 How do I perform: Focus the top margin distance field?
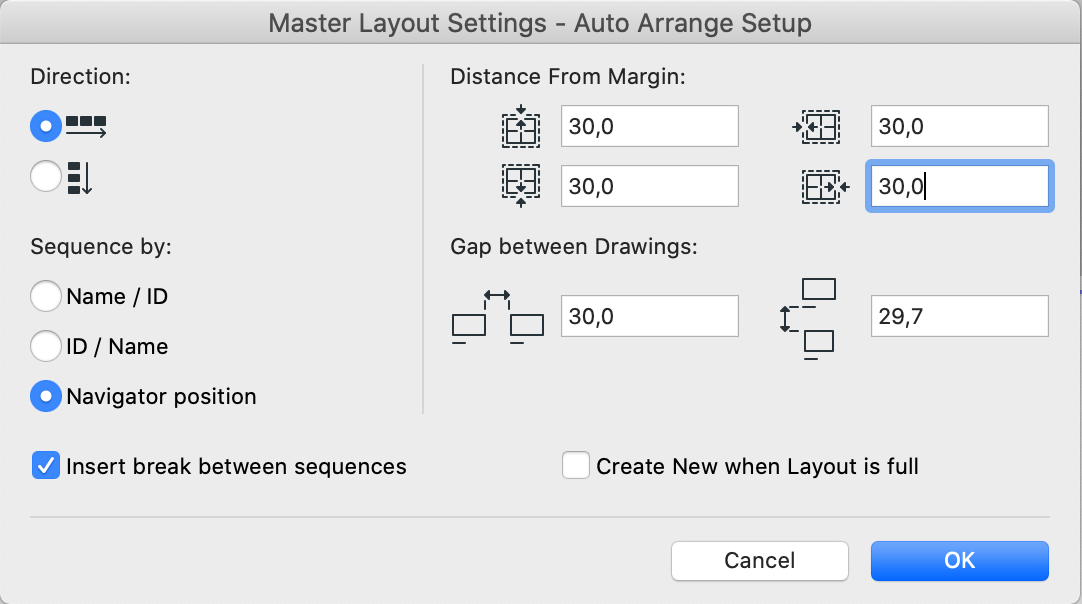(650, 126)
